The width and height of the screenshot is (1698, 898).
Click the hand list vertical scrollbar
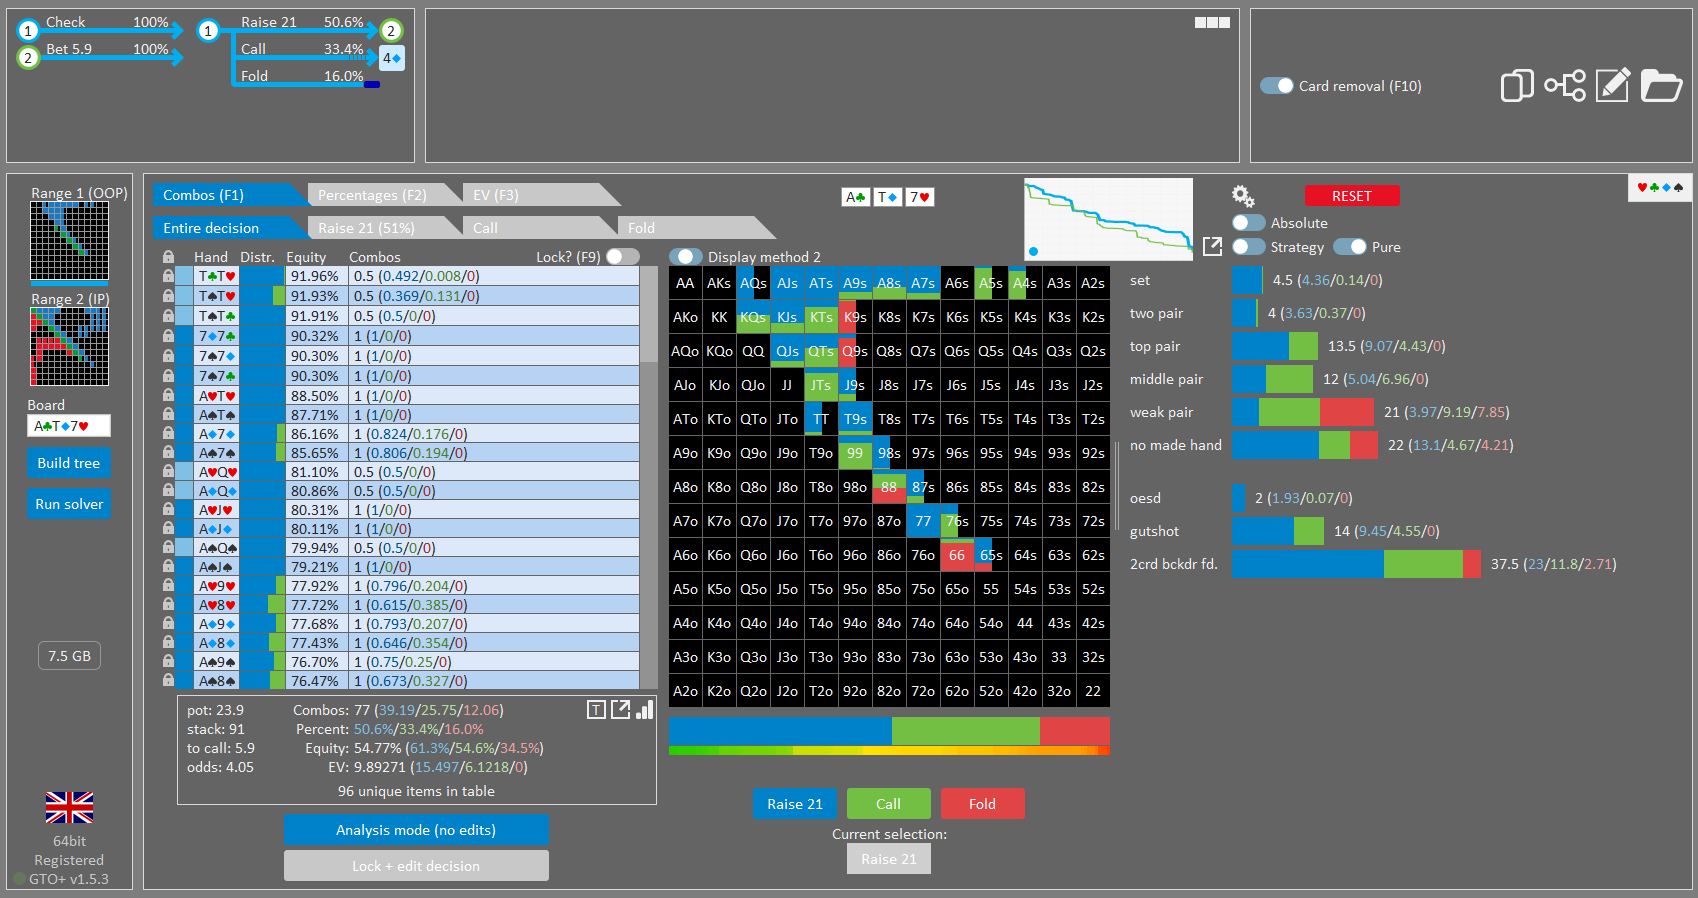point(648,478)
